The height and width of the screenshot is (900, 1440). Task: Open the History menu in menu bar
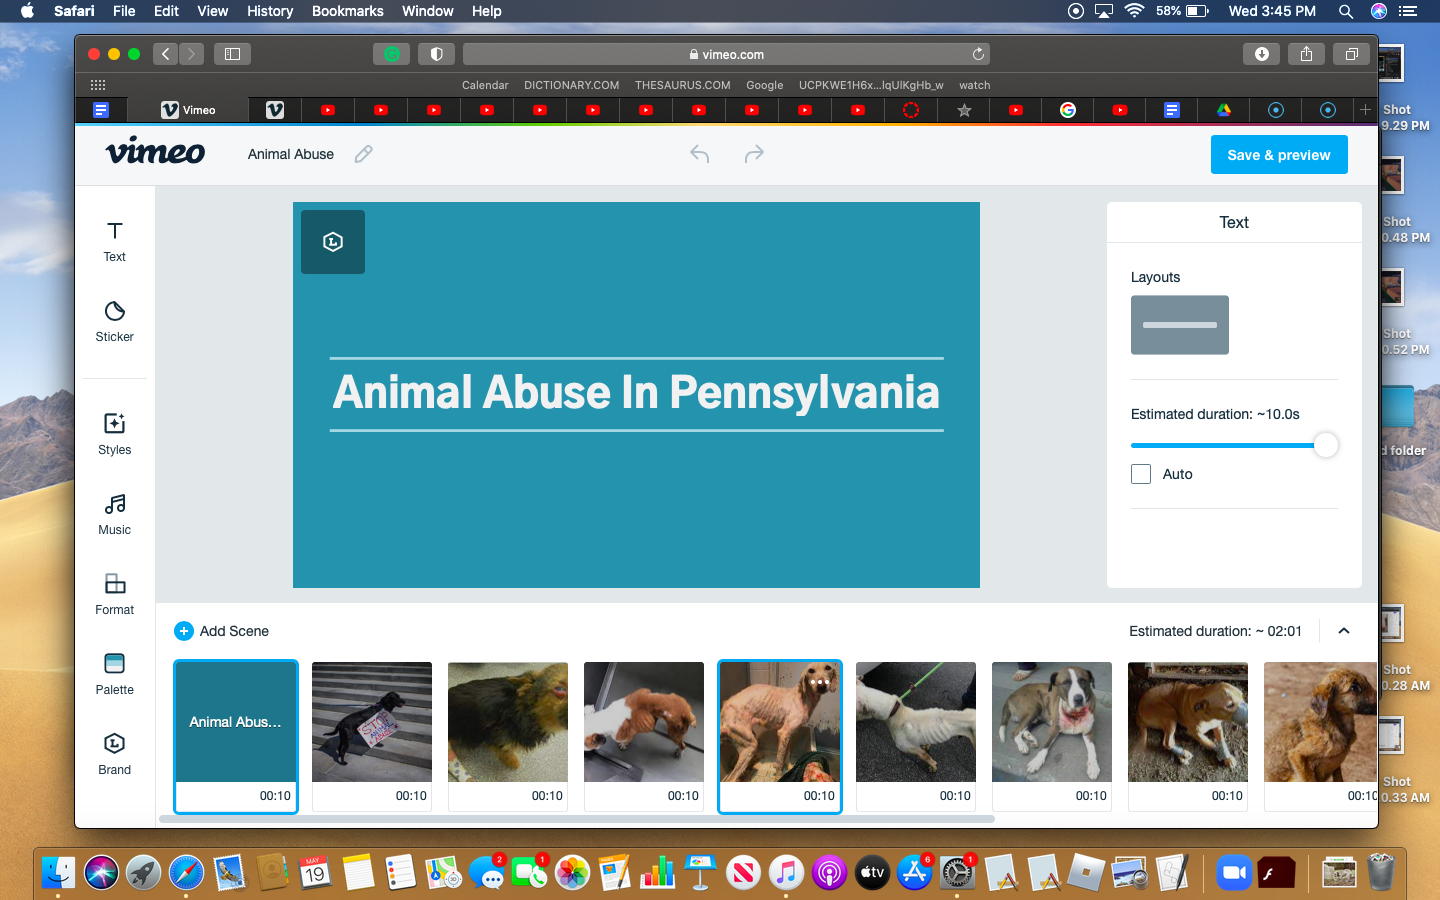pyautogui.click(x=270, y=11)
